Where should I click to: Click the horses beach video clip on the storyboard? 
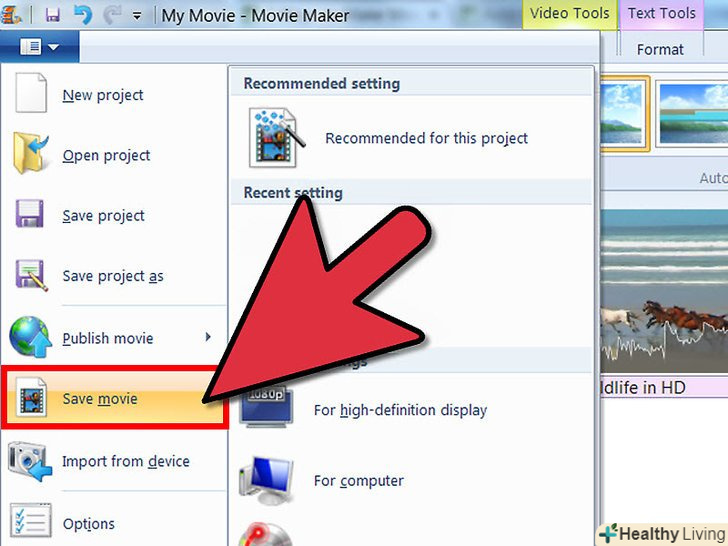(x=664, y=290)
